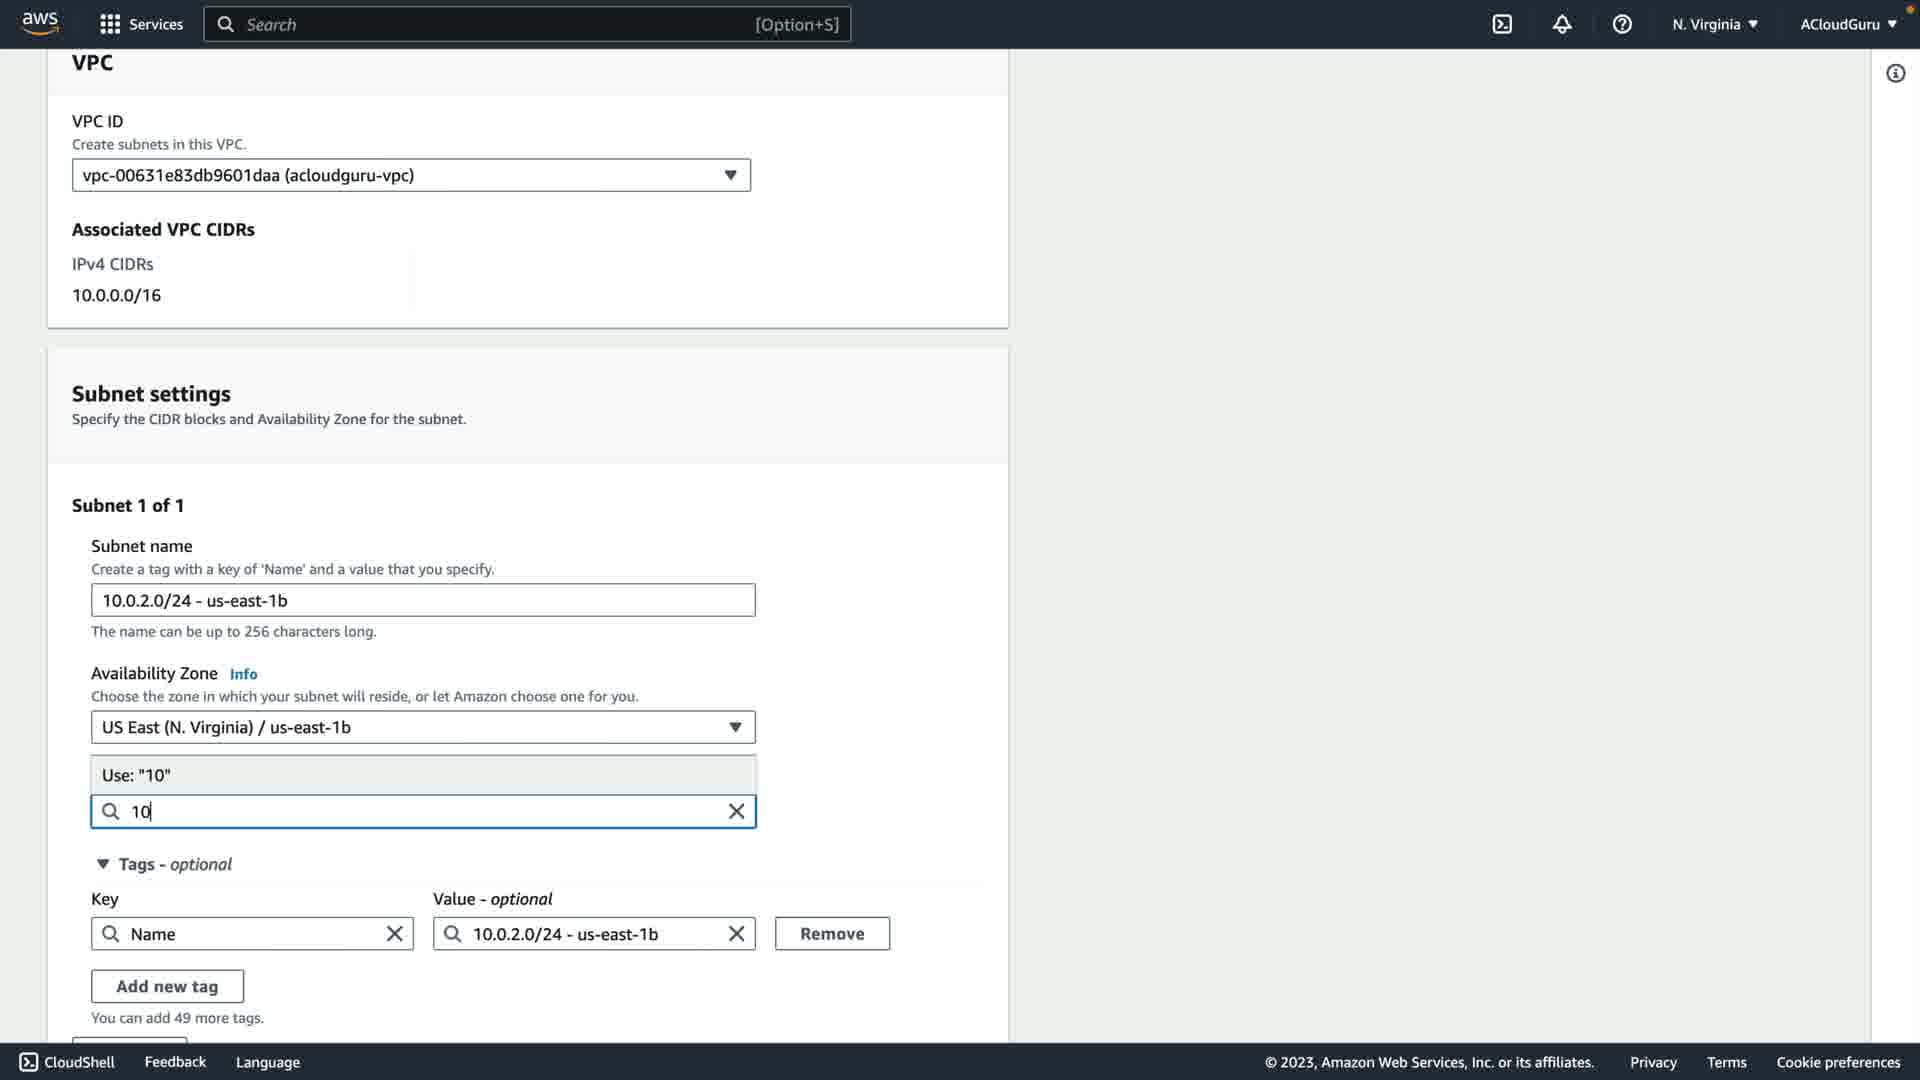Open the N. Virginia region menu
This screenshot has width=1920, height=1080.
[1714, 24]
